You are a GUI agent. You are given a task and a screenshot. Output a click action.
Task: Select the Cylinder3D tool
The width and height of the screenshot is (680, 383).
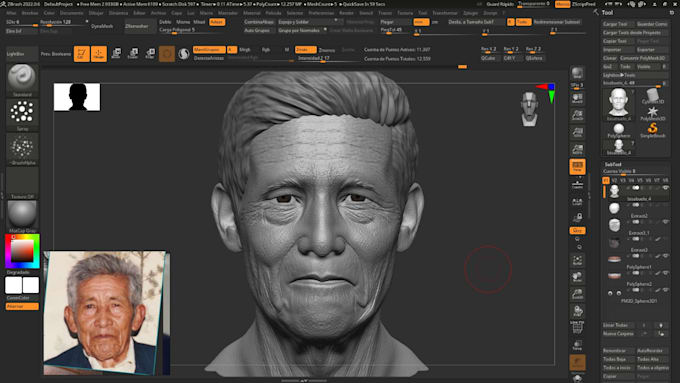click(652, 96)
